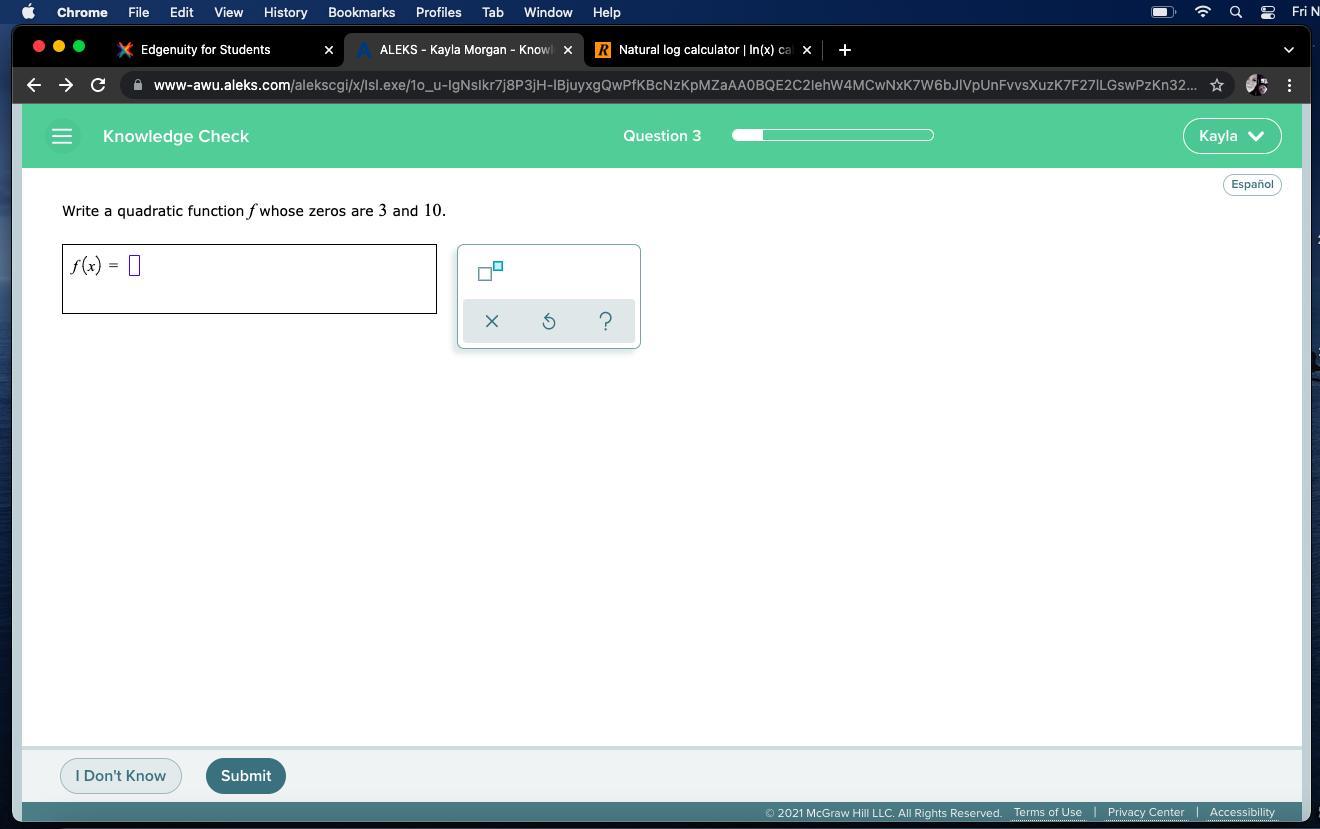Switch to the Edgenuity for Students tab
1320x829 pixels.
point(205,50)
